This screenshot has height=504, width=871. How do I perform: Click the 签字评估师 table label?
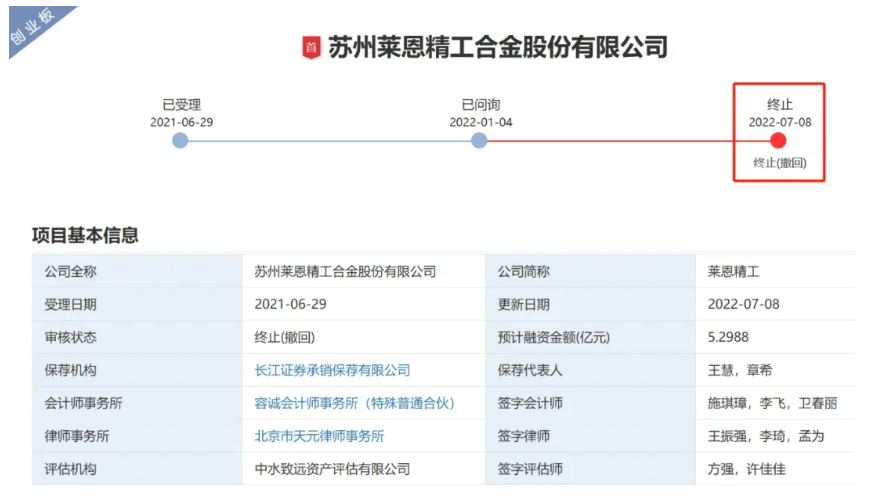[530, 469]
